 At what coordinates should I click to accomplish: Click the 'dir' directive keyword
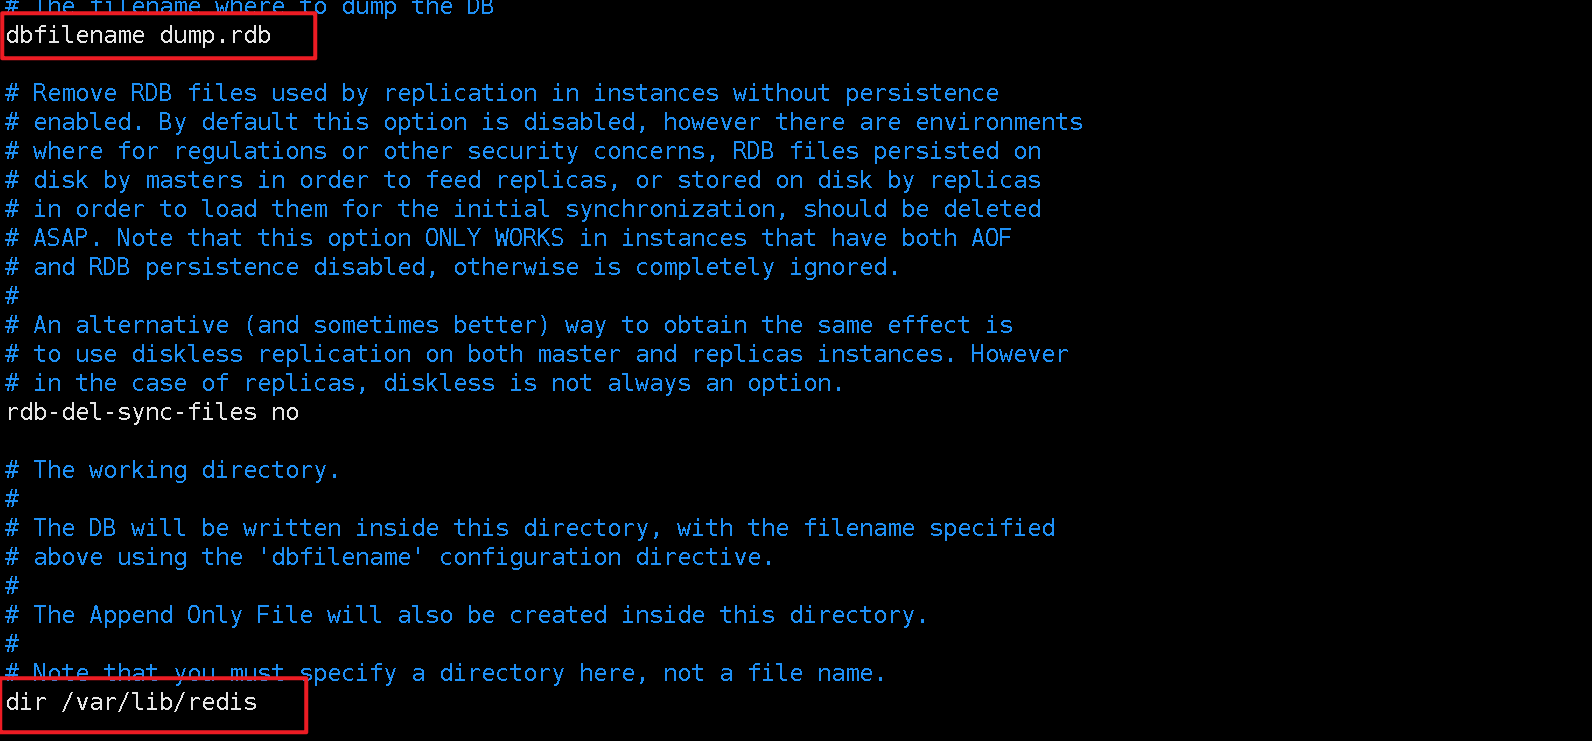(26, 703)
